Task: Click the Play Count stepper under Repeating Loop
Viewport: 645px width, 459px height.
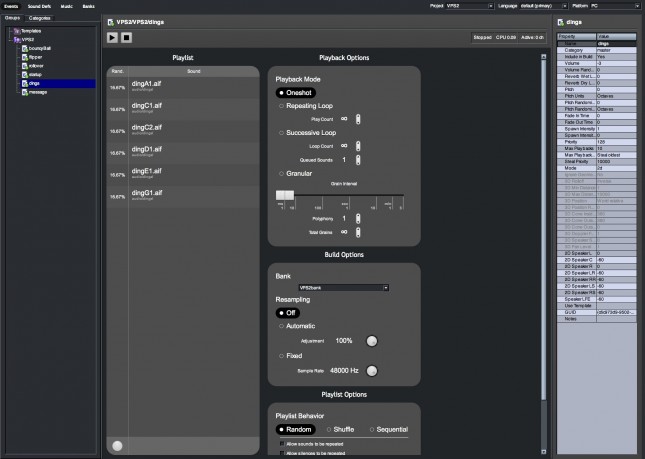Action: (x=358, y=118)
